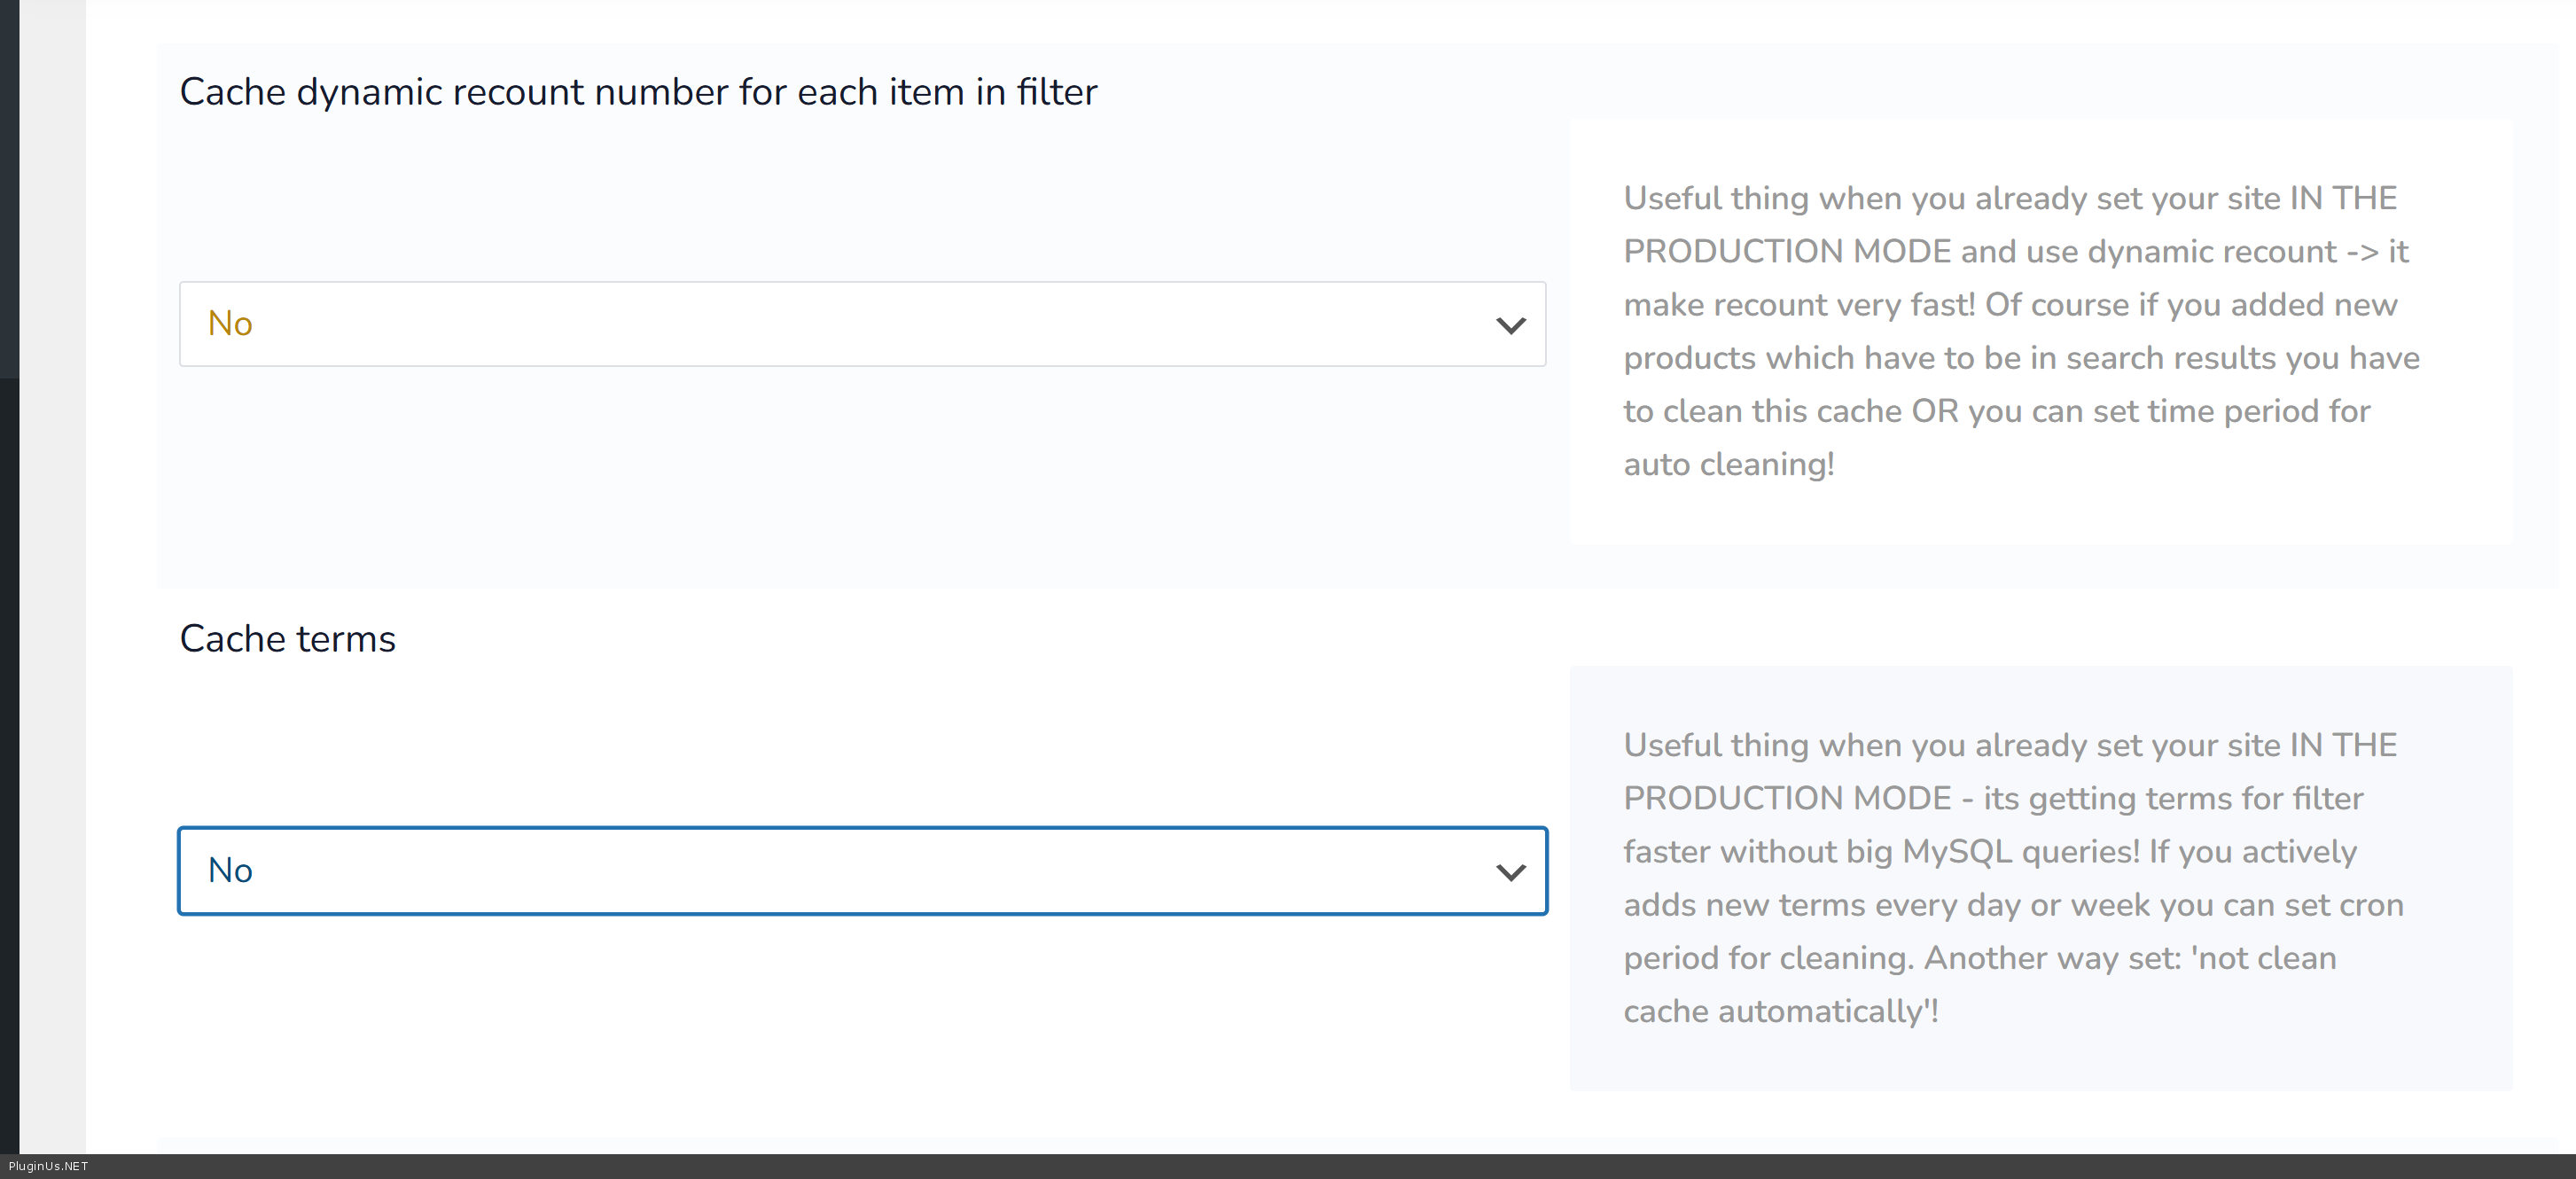The image size is (2576, 1179).
Task: Click the blue 'No' value under Cache terms
Action: pyautogui.click(x=230, y=871)
